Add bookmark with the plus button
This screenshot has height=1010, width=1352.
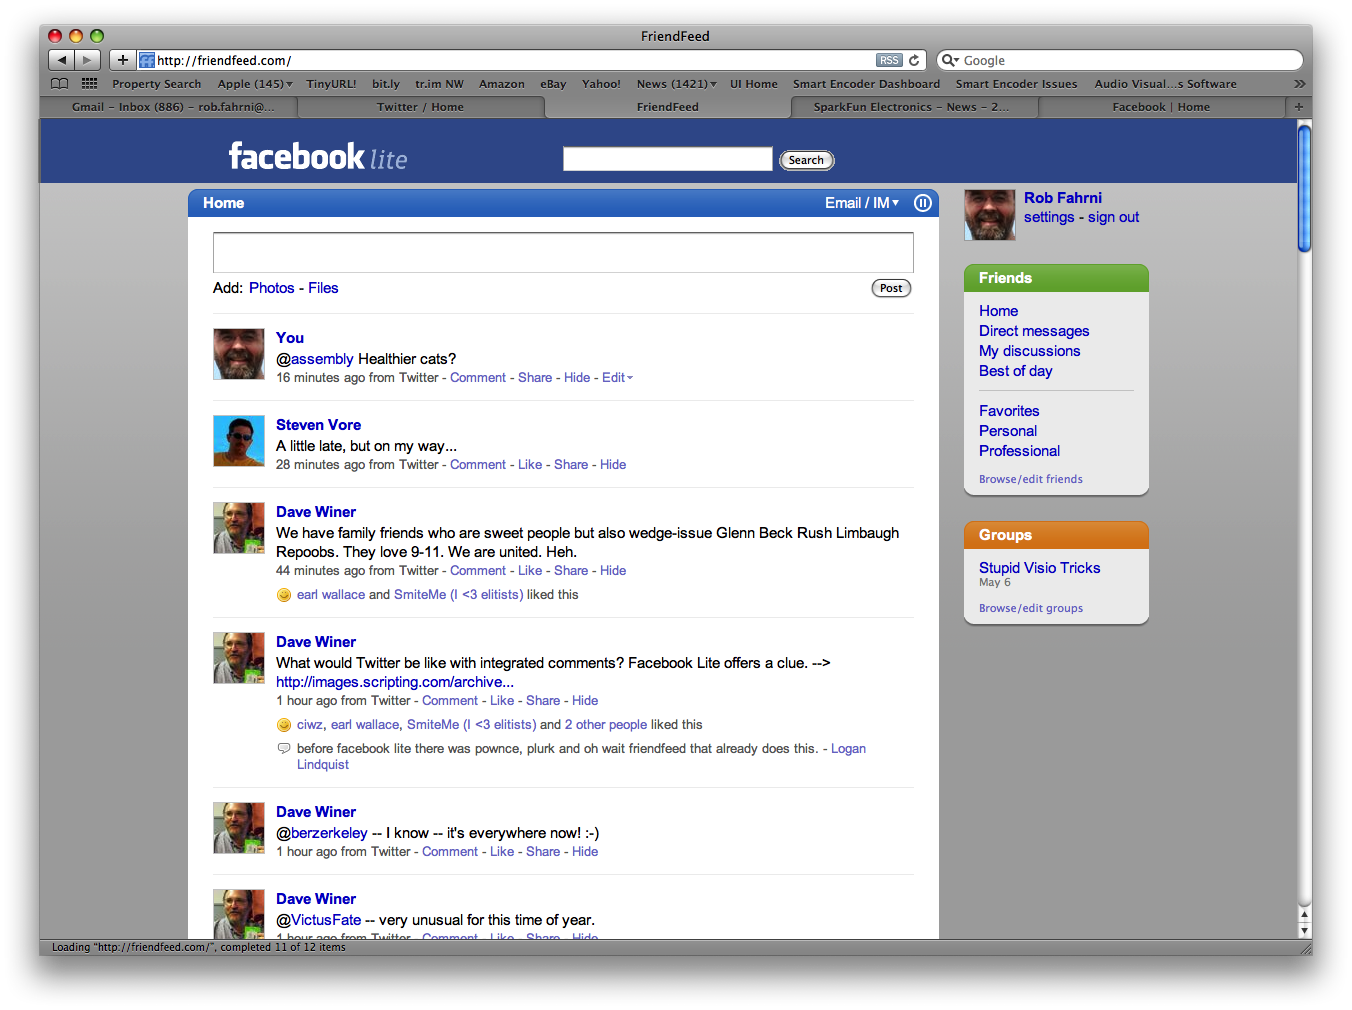point(122,60)
